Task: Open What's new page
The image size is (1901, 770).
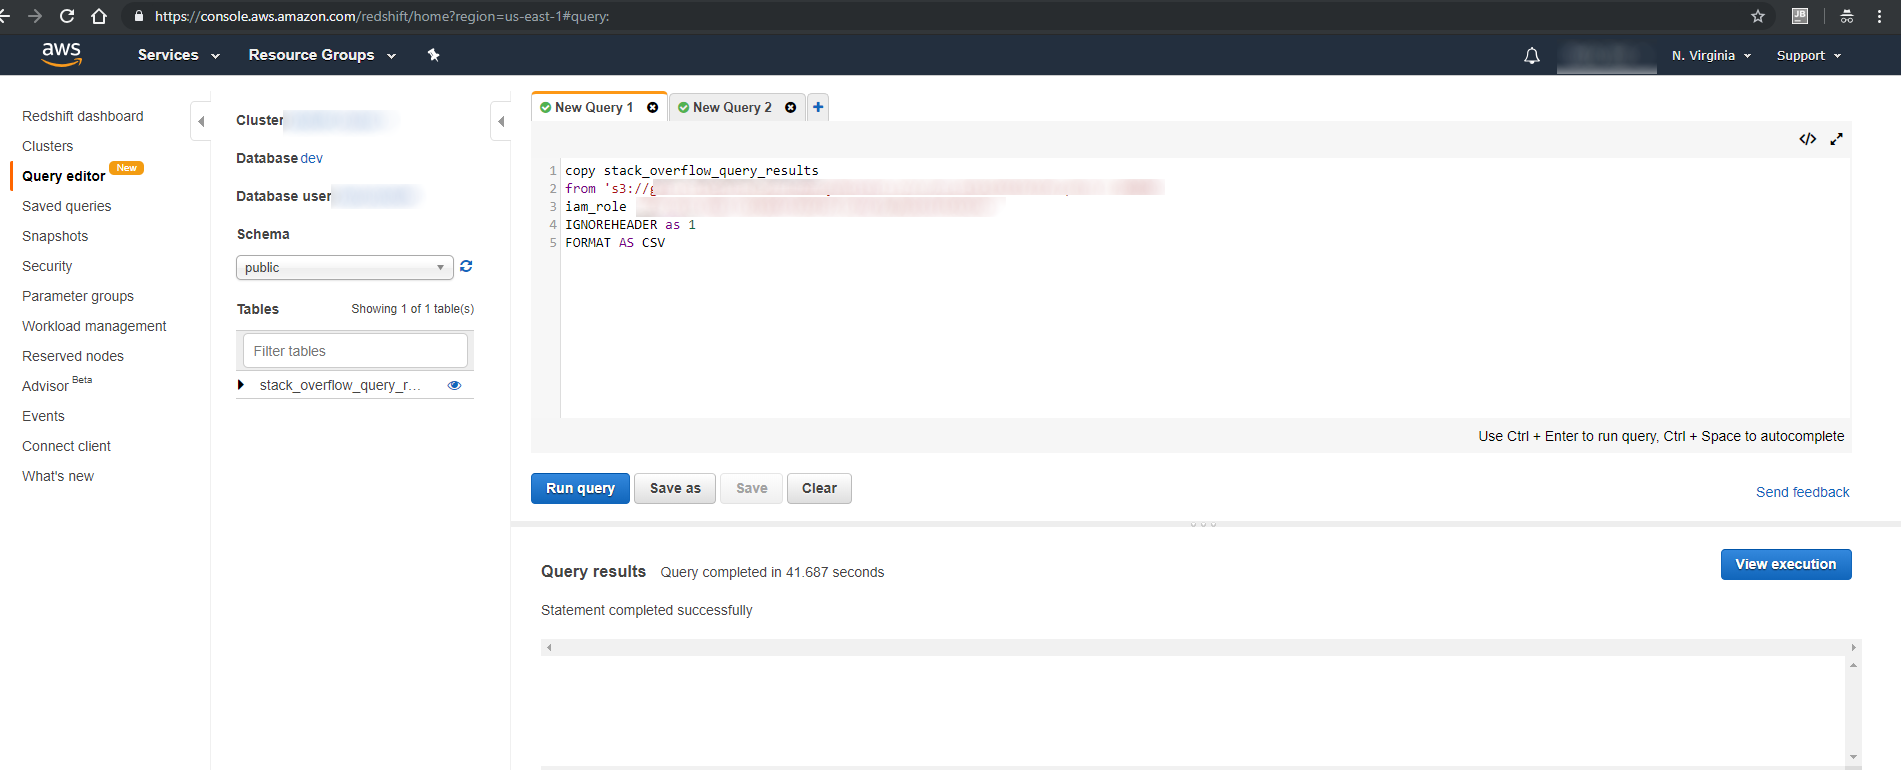Action: [x=58, y=476]
